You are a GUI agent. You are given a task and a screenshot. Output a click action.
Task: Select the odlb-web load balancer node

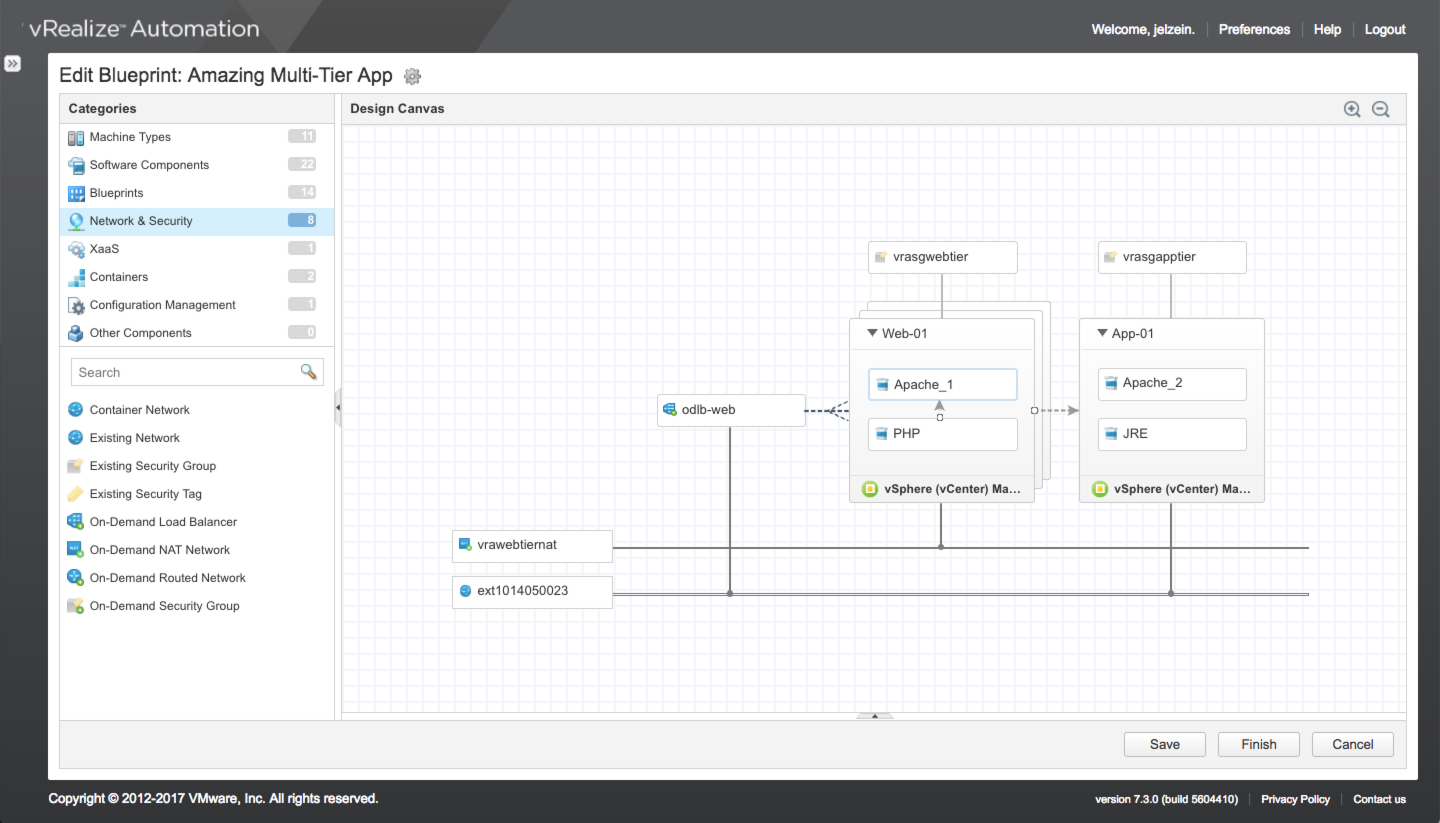(x=731, y=410)
